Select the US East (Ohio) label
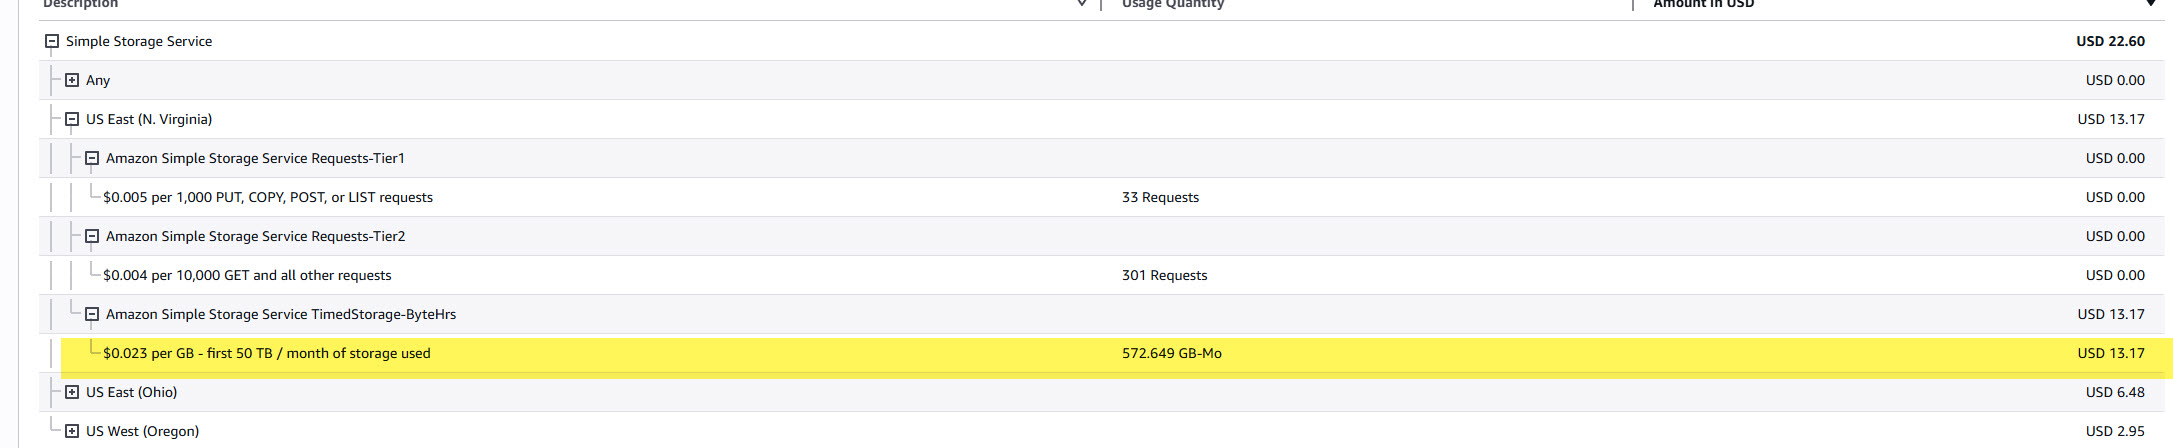This screenshot has height=448, width=2173. (132, 392)
